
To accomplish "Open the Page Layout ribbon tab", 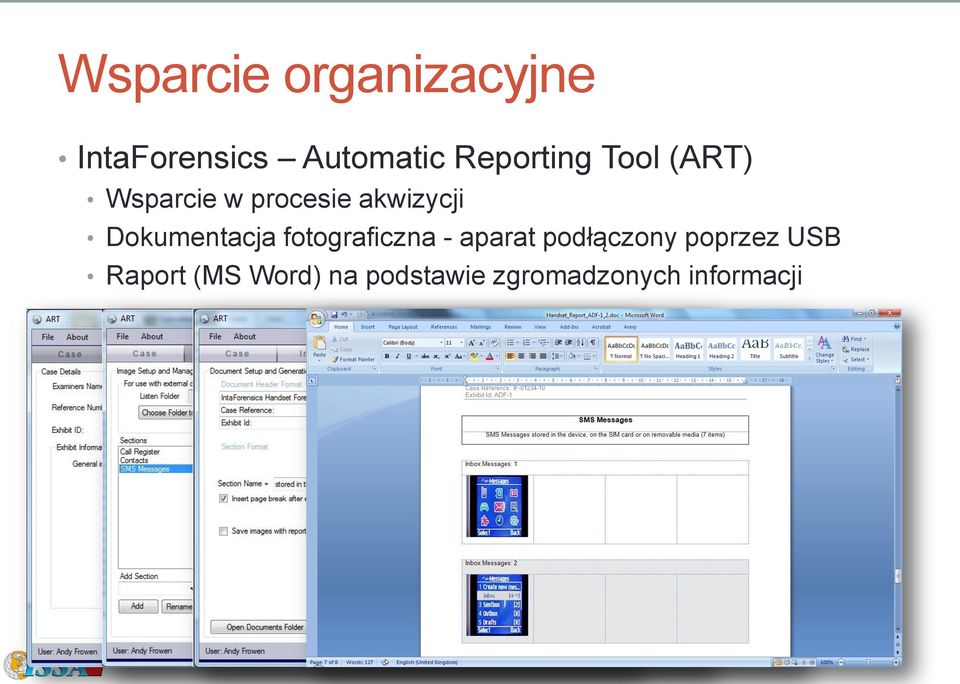I will pos(403,326).
